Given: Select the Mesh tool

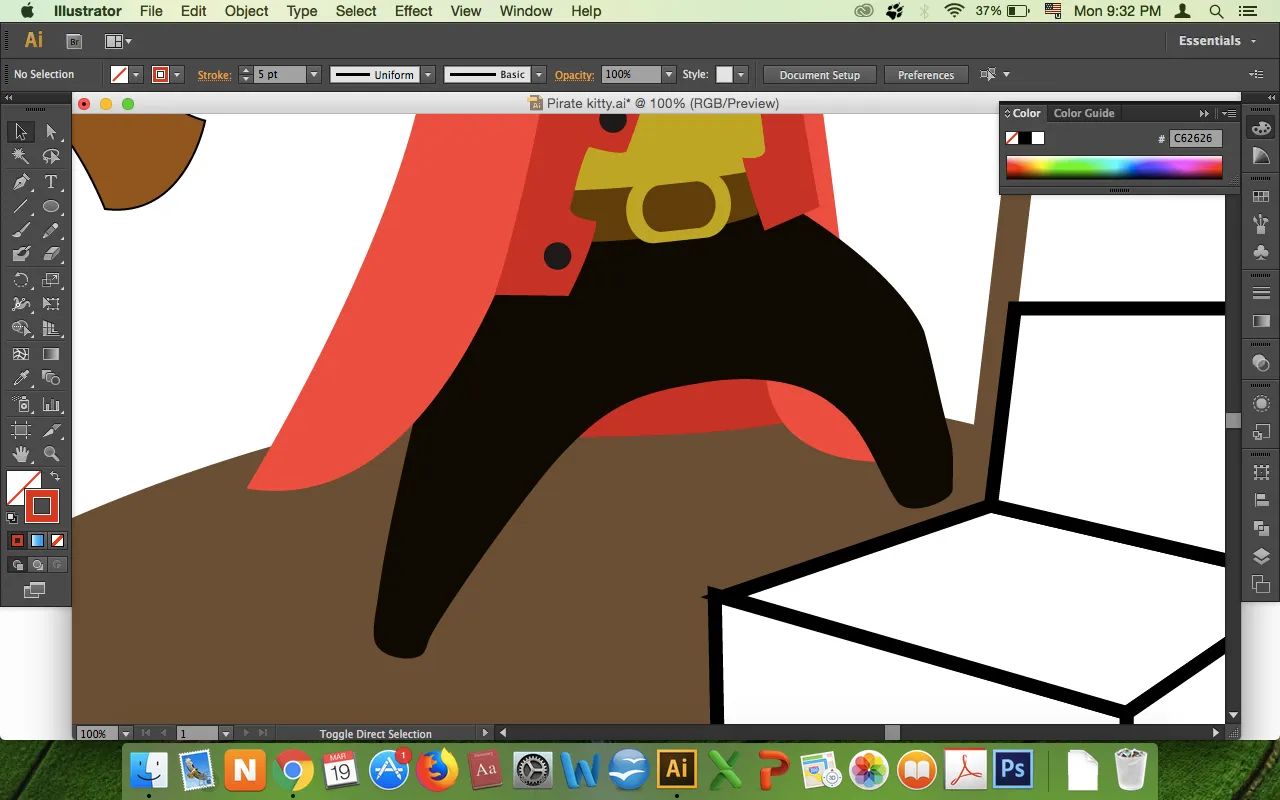Looking at the screenshot, I should pyautogui.click(x=21, y=354).
